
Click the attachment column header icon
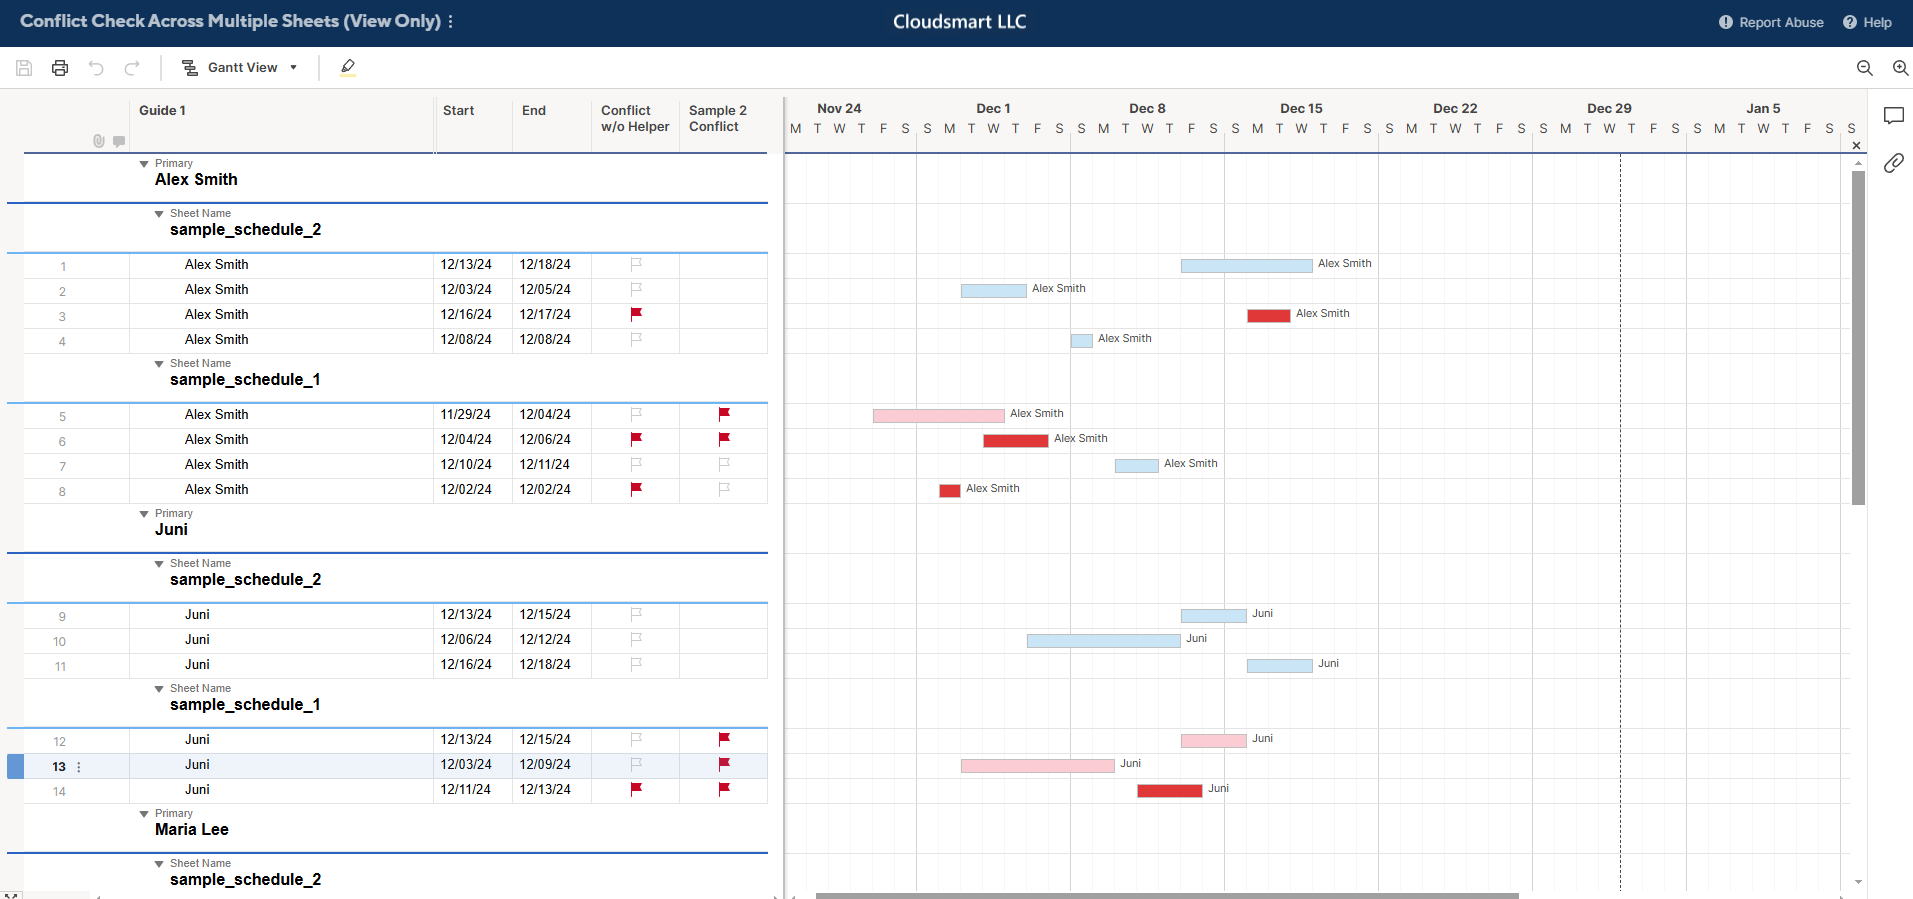99,141
